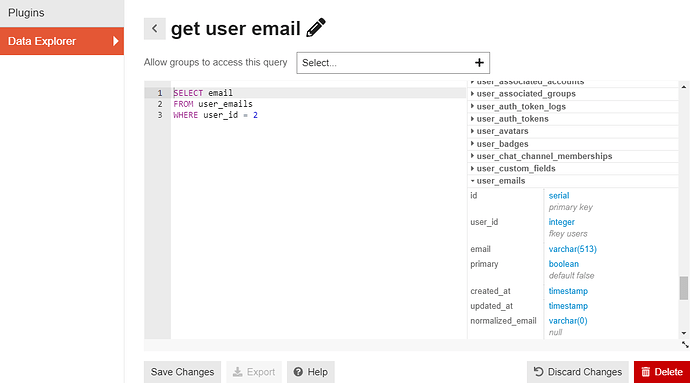
Task: Click the 'updated_at' column name
Action: [491, 306]
